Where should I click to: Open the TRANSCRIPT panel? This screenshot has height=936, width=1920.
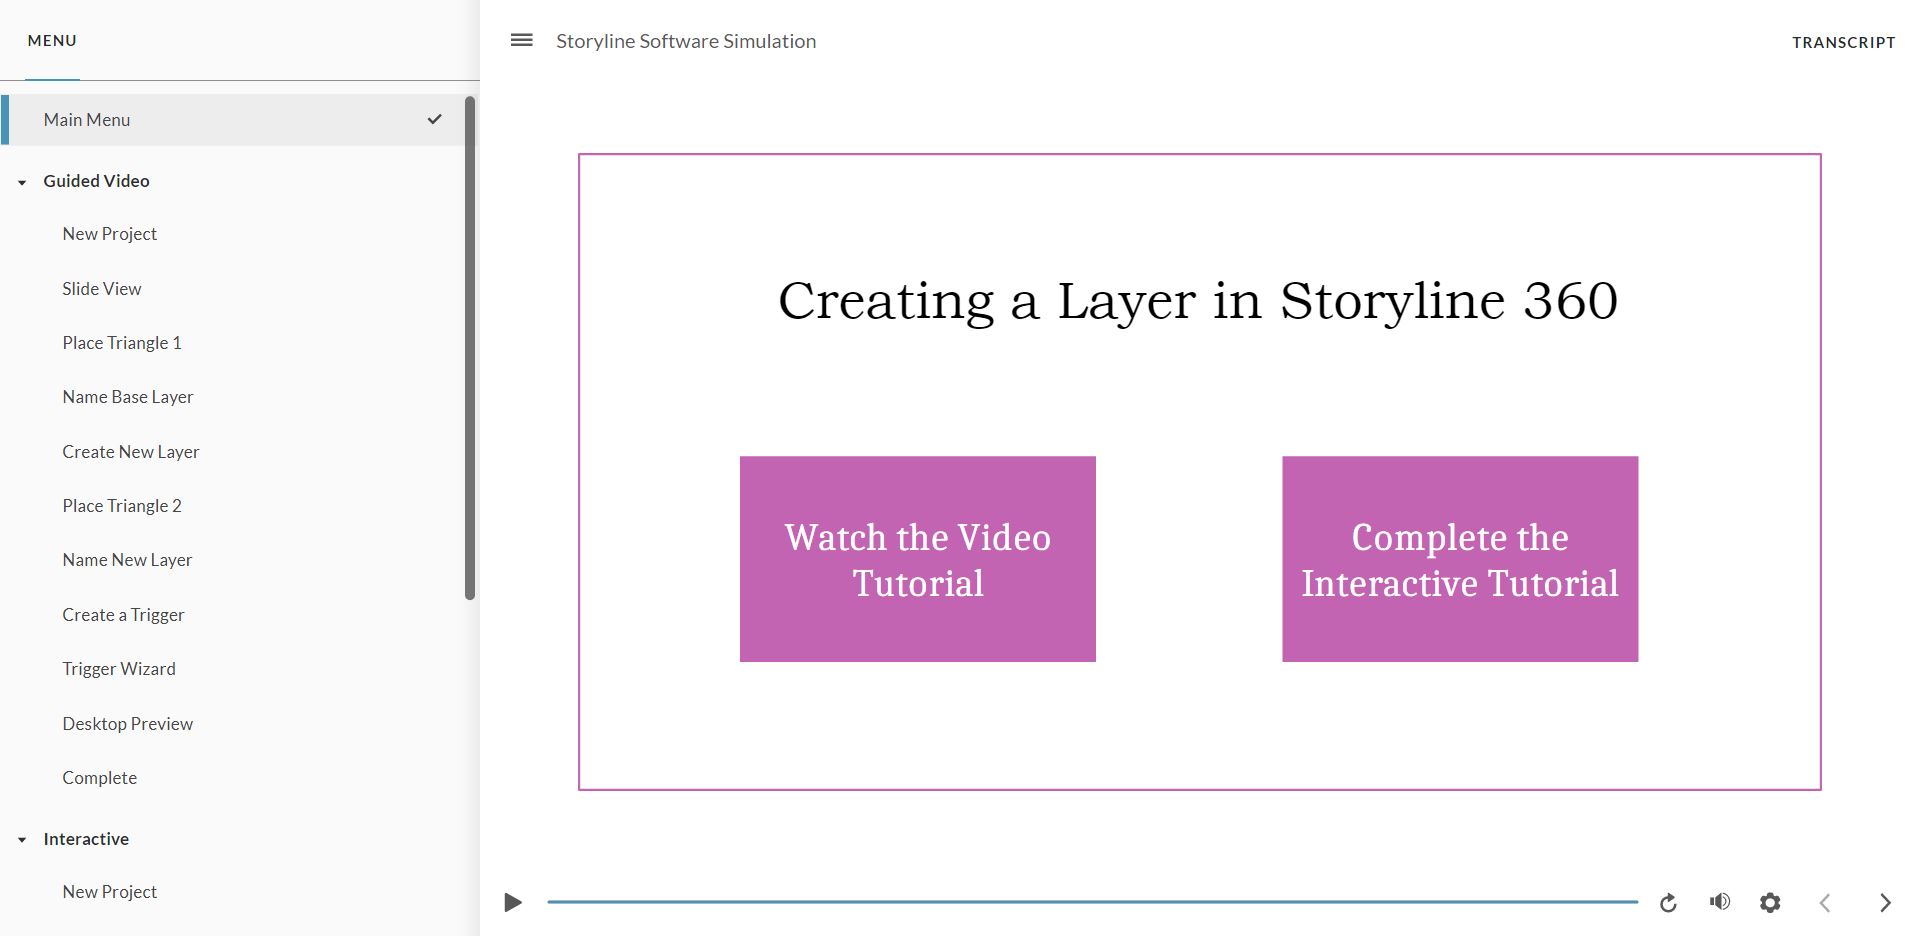click(x=1843, y=42)
